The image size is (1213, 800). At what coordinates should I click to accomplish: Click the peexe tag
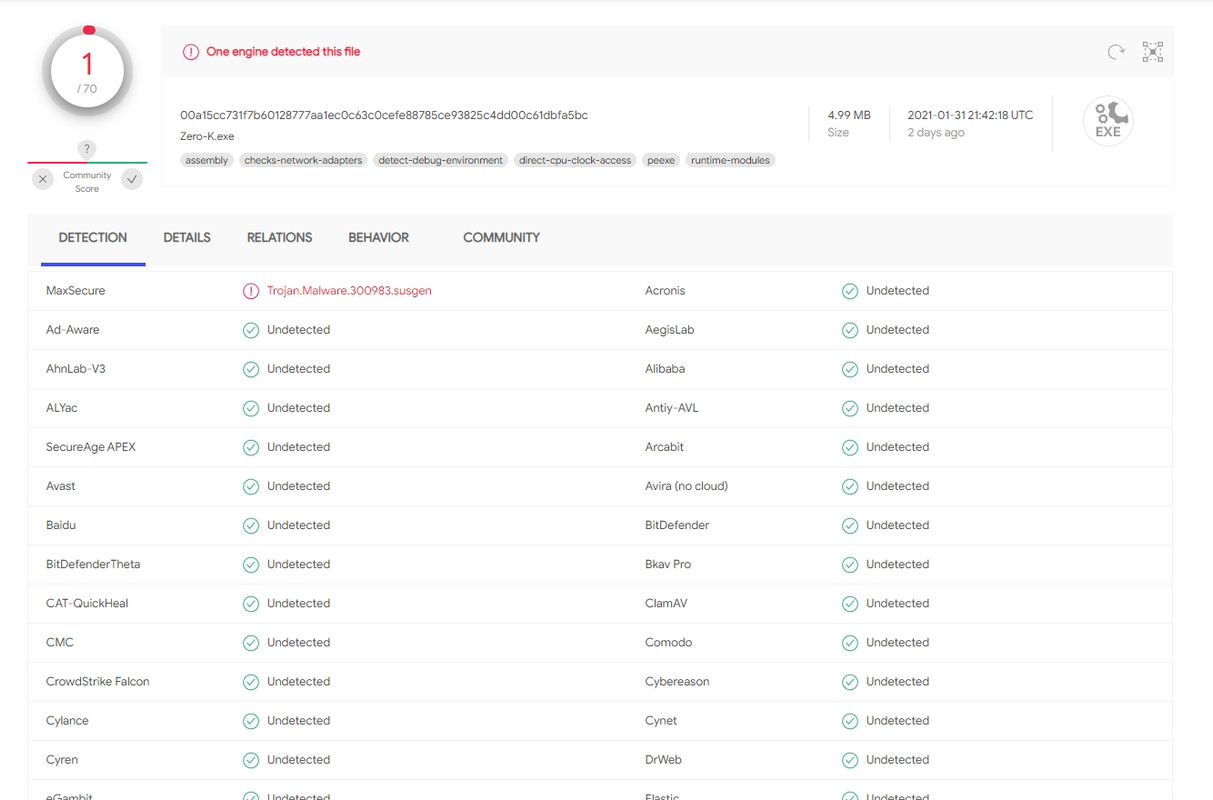point(661,160)
